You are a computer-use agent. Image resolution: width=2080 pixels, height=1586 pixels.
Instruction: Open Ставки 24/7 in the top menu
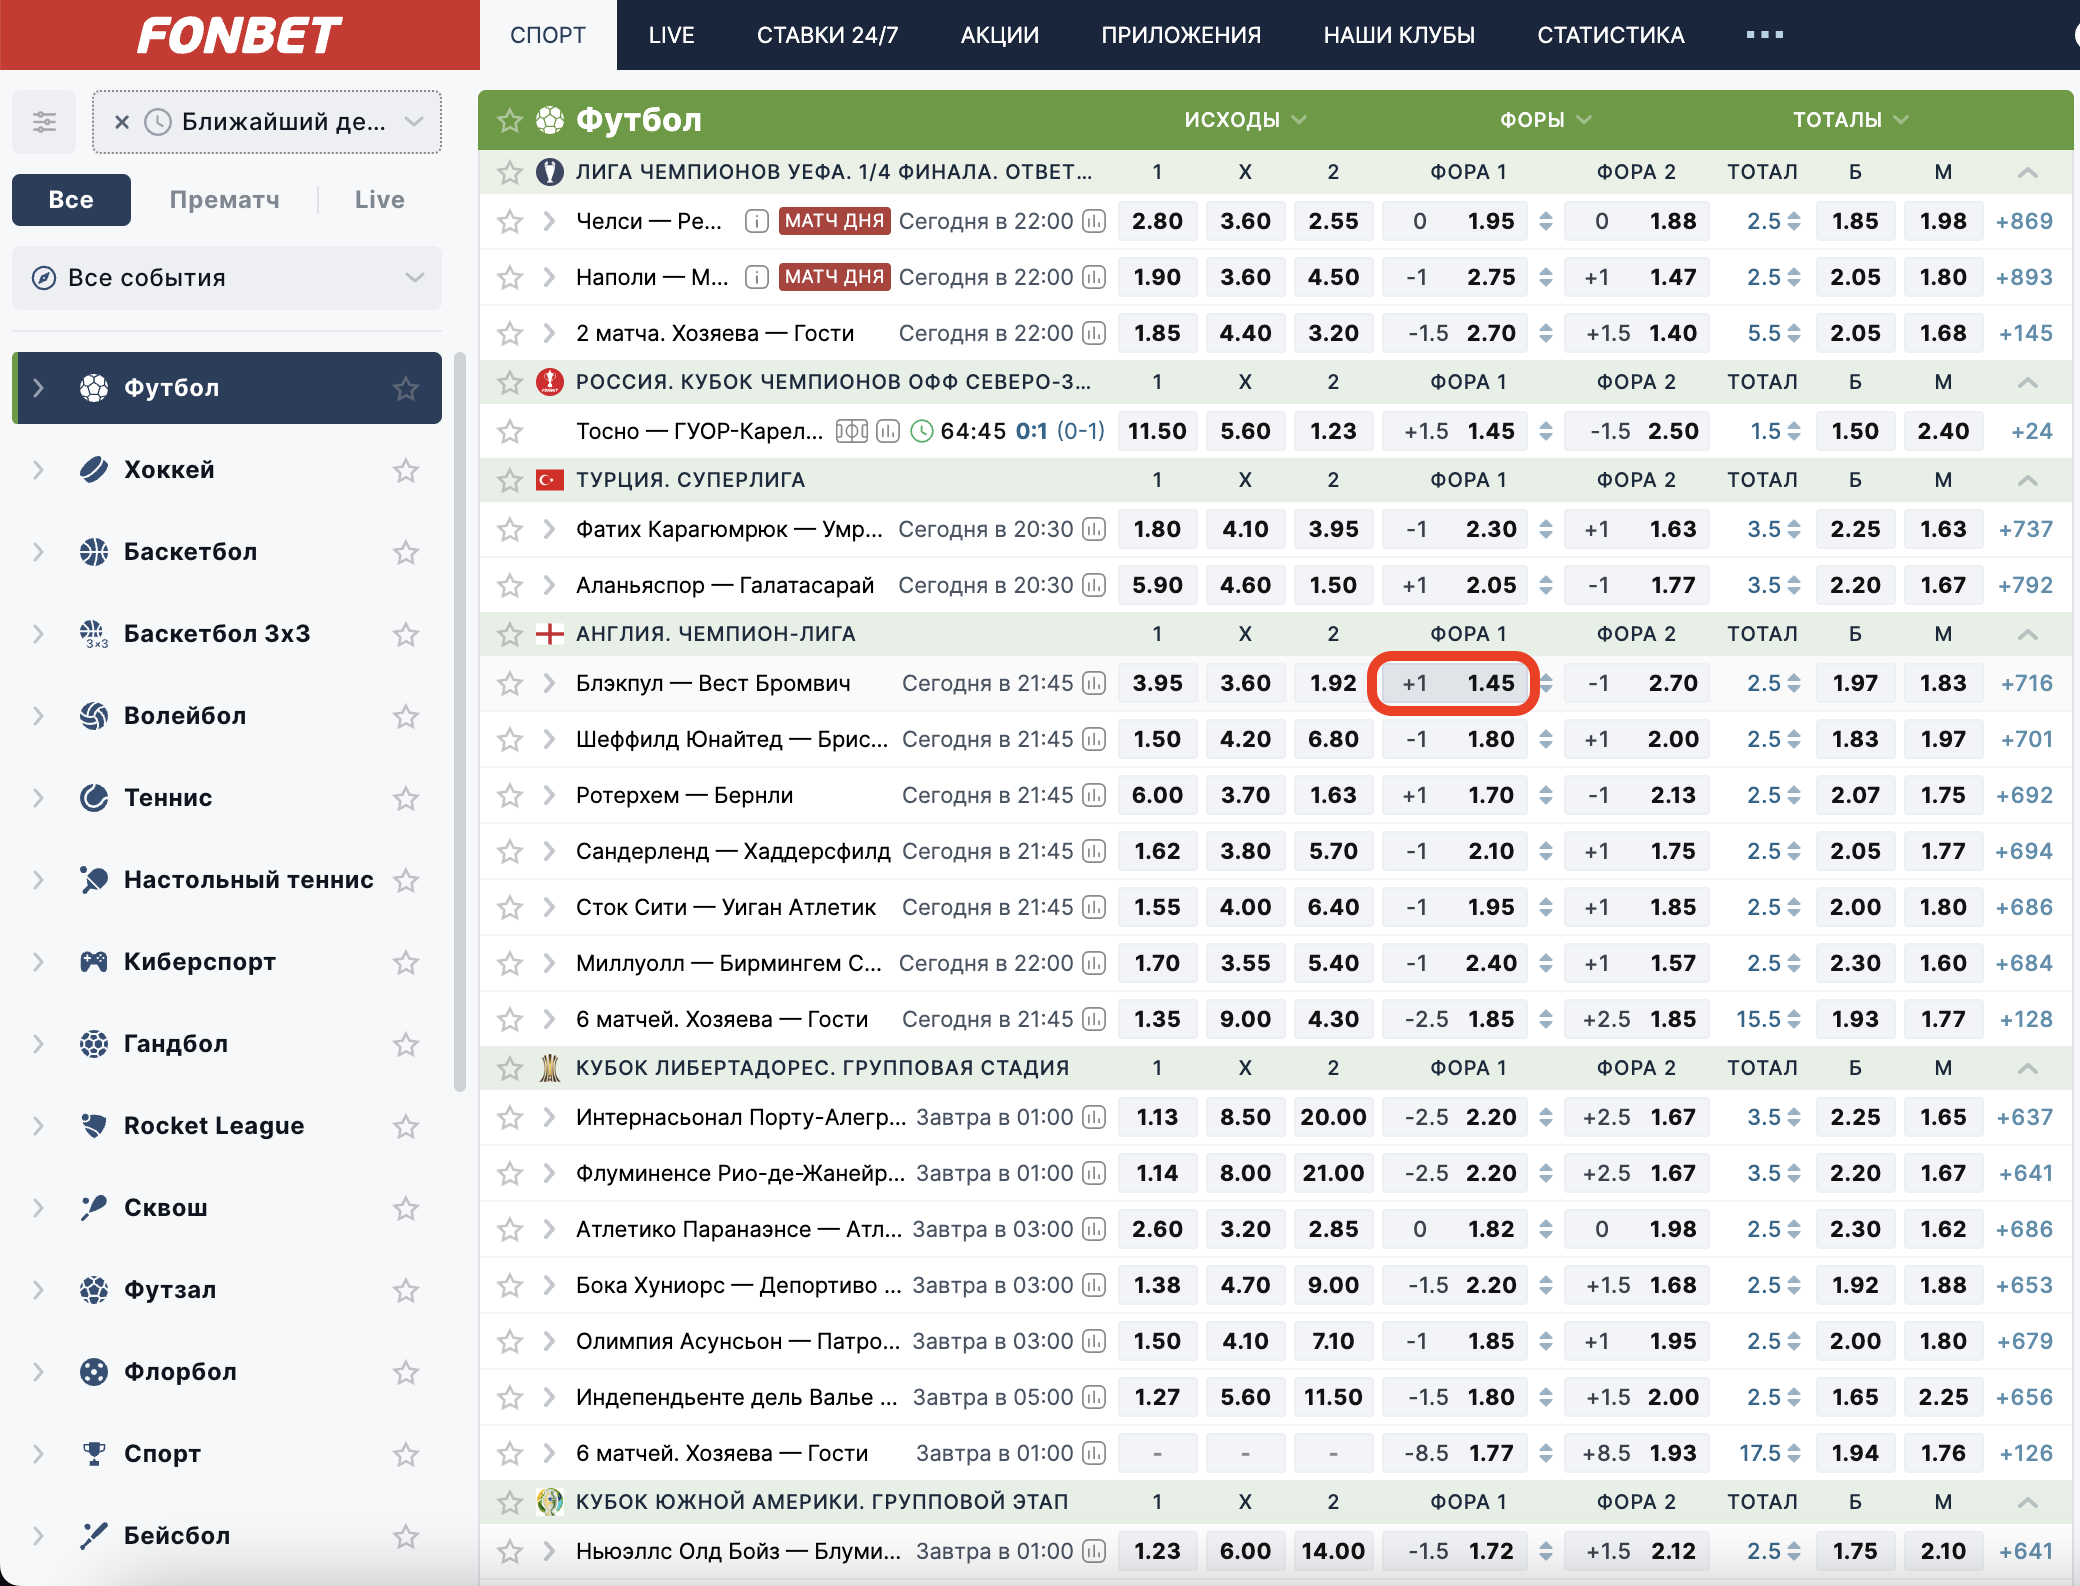827,35
